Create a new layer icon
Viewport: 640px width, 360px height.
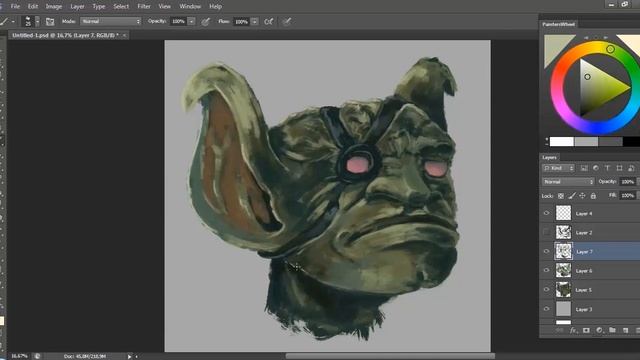click(x=625, y=330)
